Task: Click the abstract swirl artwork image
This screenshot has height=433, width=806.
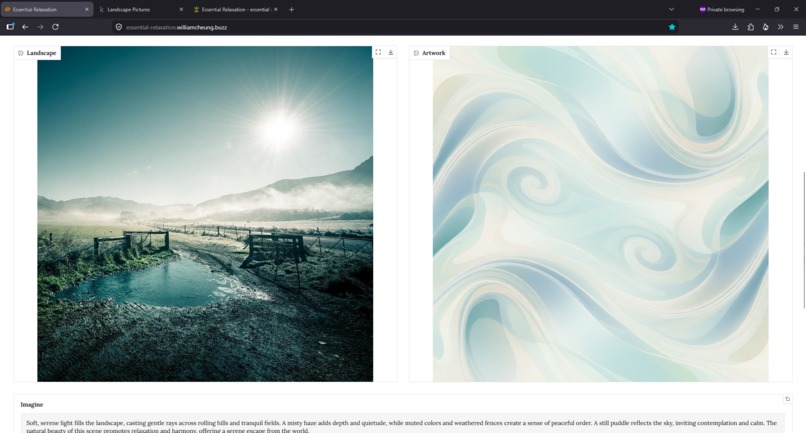Action: point(600,214)
